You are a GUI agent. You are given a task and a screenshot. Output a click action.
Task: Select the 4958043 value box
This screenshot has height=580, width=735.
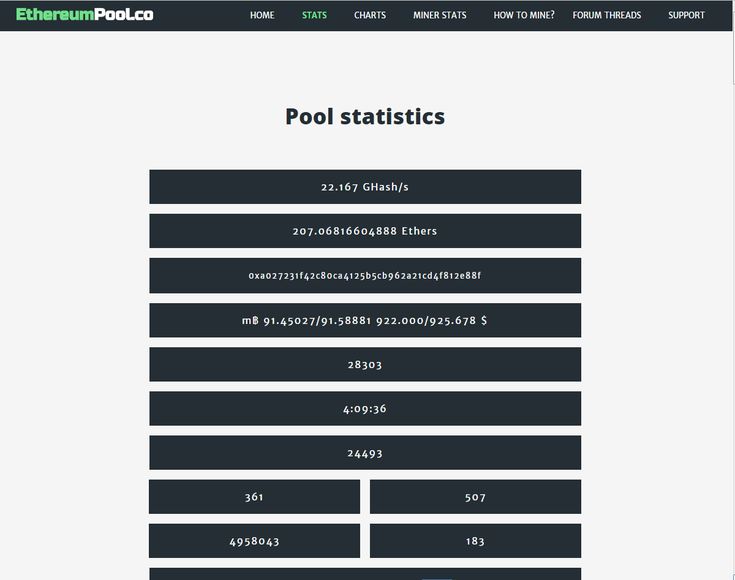[x=255, y=541]
